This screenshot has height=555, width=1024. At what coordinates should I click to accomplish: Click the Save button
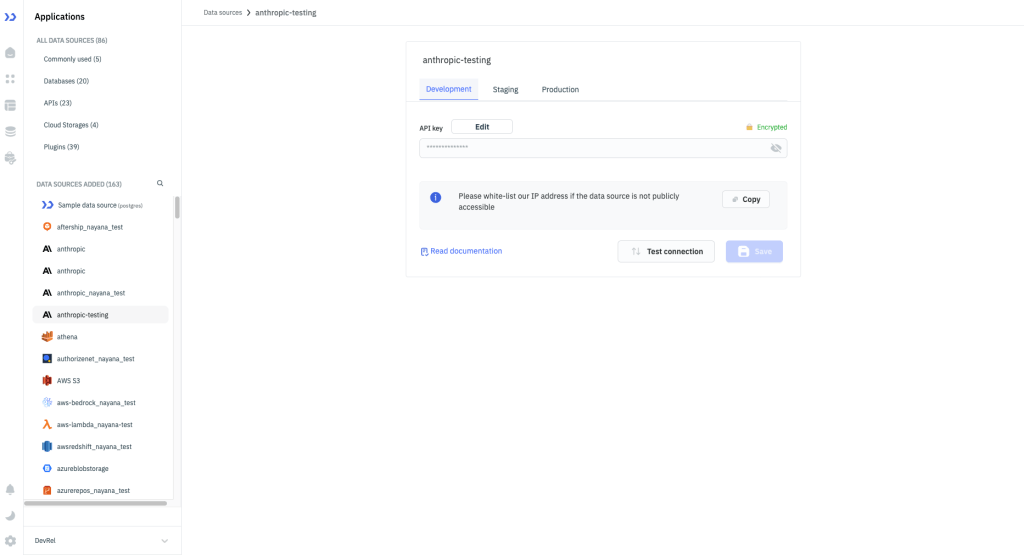(x=754, y=251)
